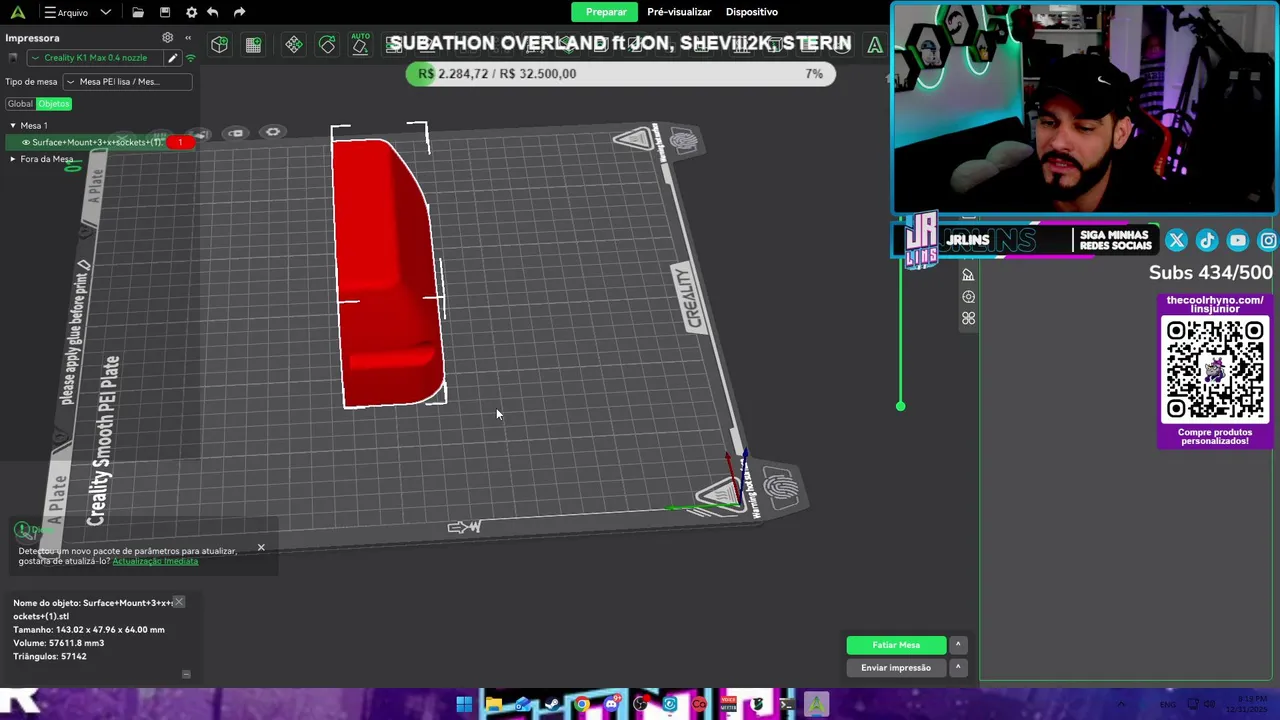The image size is (1280, 720).
Task: Click the Enviar impressão button
Action: pyautogui.click(x=896, y=668)
